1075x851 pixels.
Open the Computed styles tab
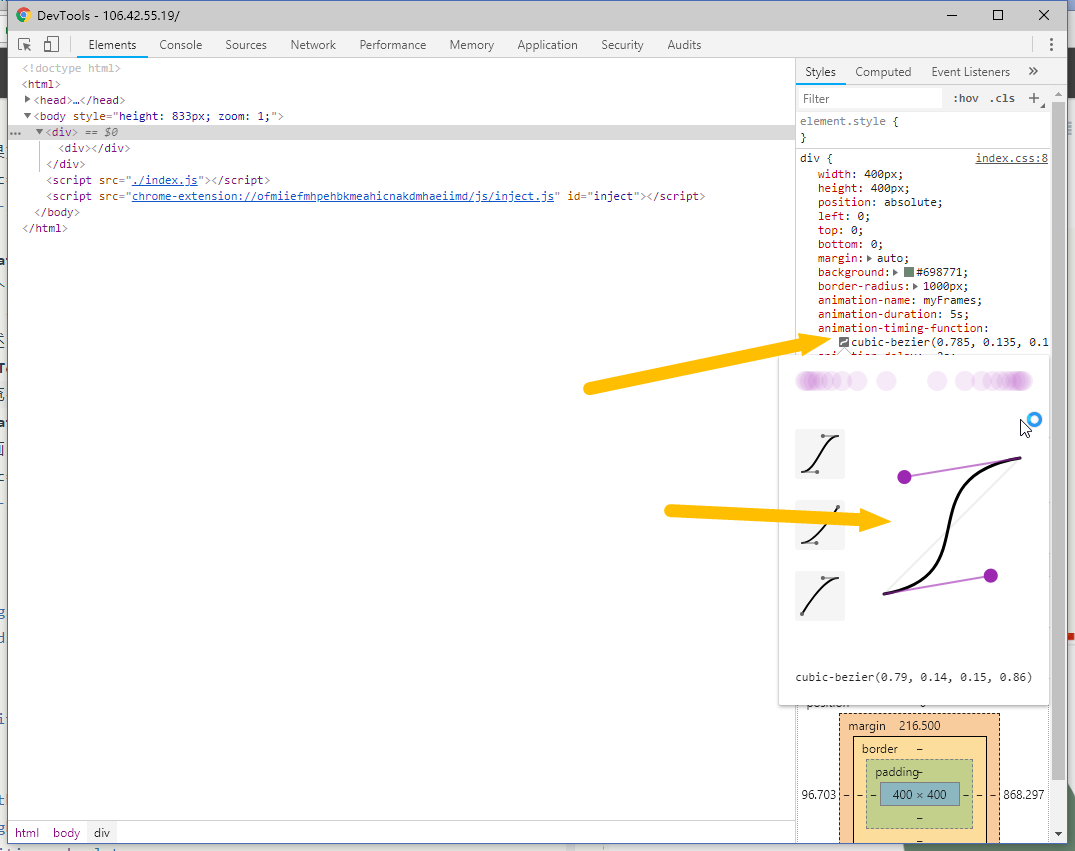[883, 72]
